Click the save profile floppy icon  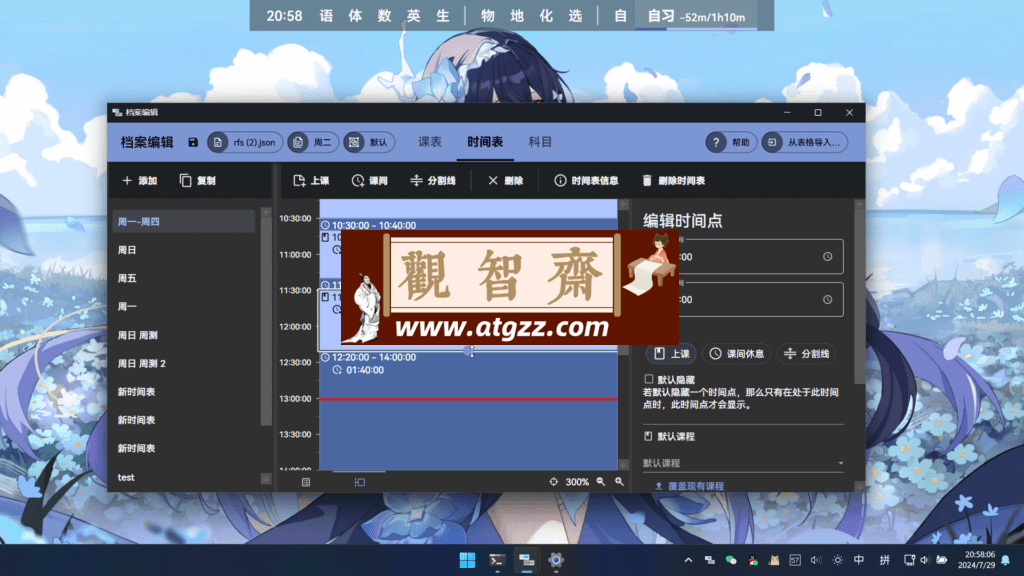tap(193, 142)
